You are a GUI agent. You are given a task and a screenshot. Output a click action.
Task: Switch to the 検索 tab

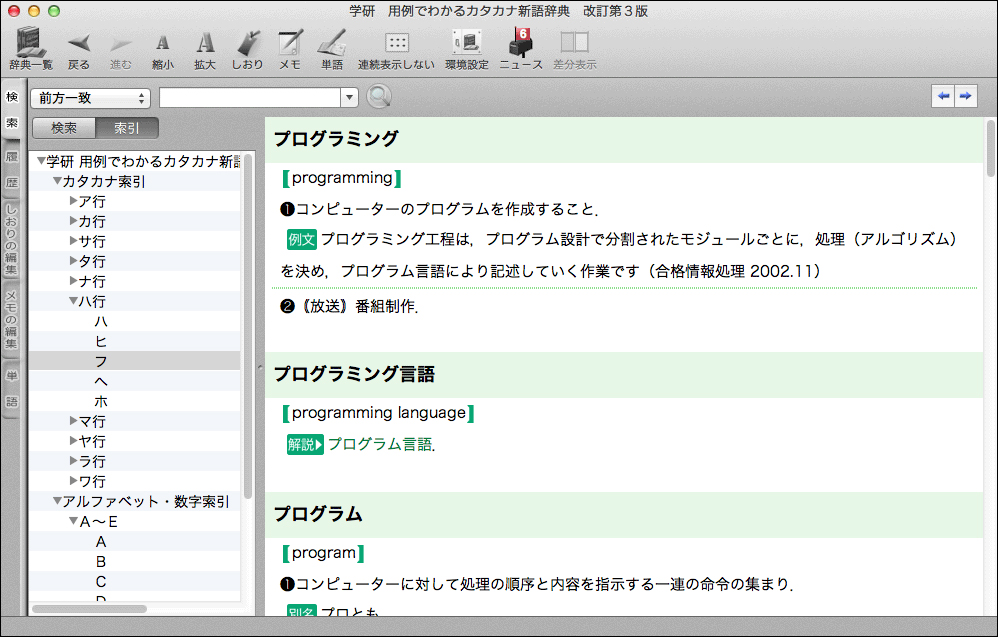tap(64, 128)
